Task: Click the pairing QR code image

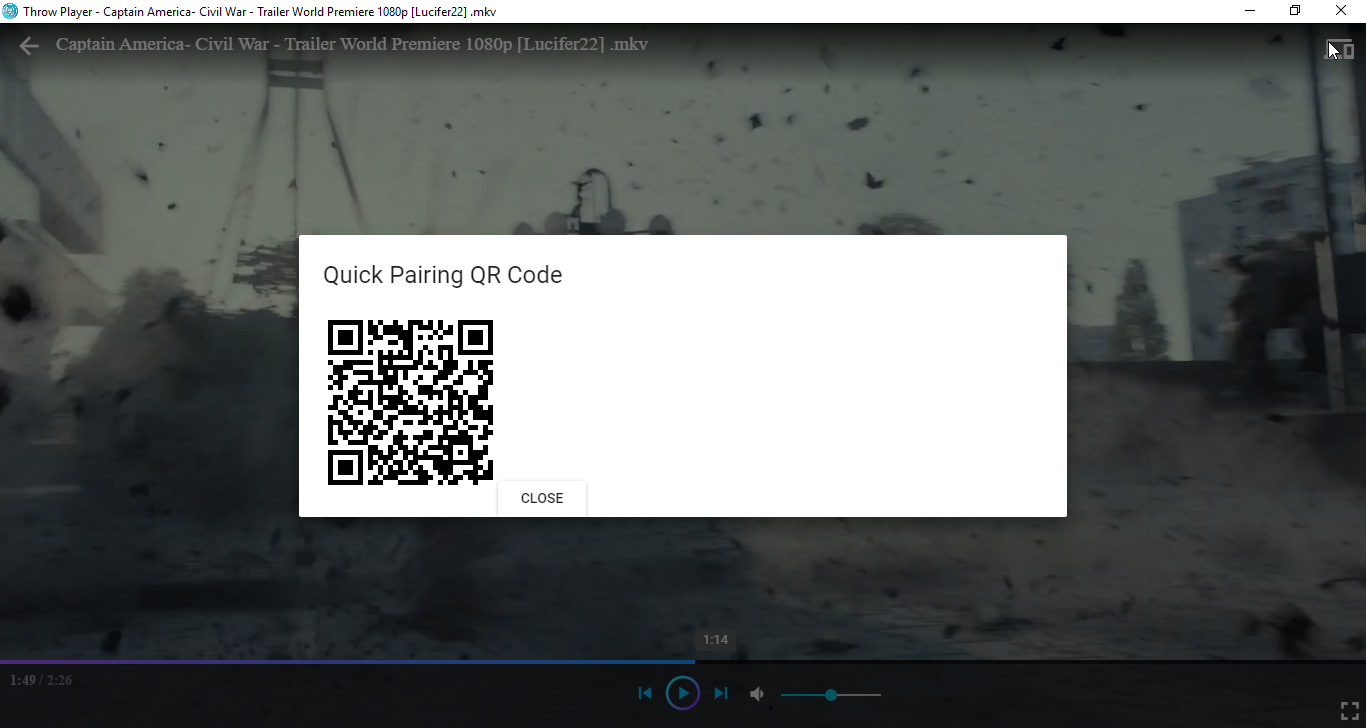Action: pos(410,402)
